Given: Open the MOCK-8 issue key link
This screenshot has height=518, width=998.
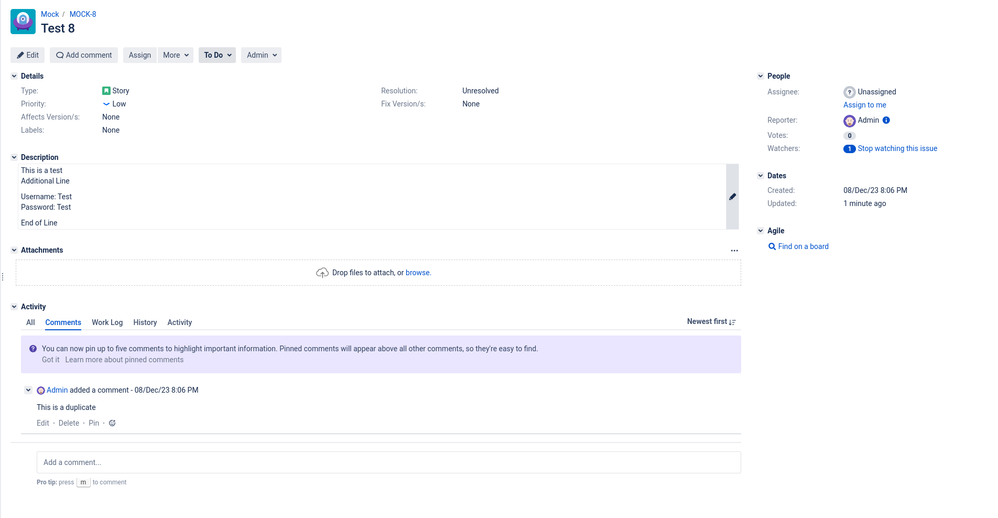Looking at the screenshot, I should (x=83, y=14).
